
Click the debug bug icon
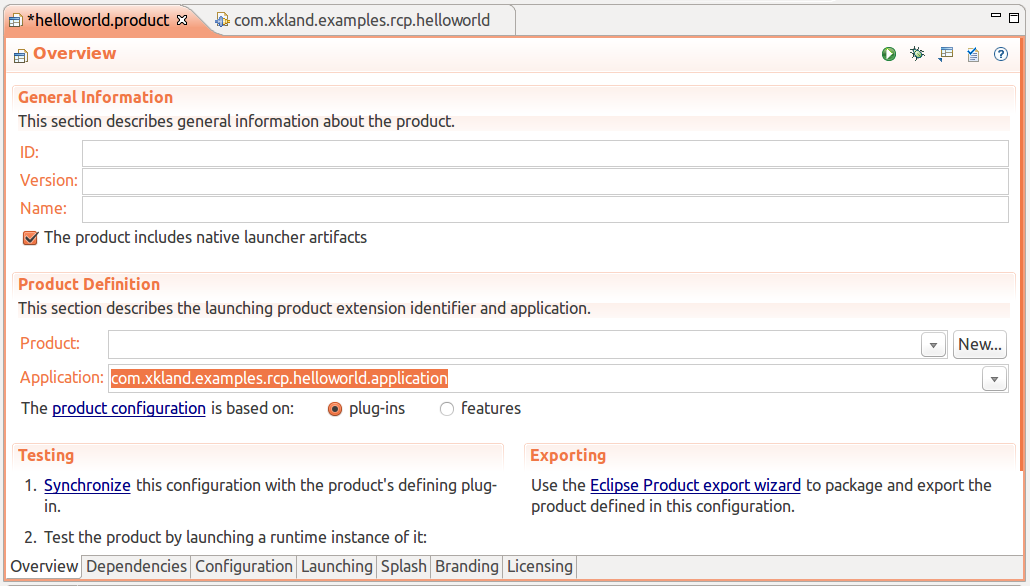917,55
